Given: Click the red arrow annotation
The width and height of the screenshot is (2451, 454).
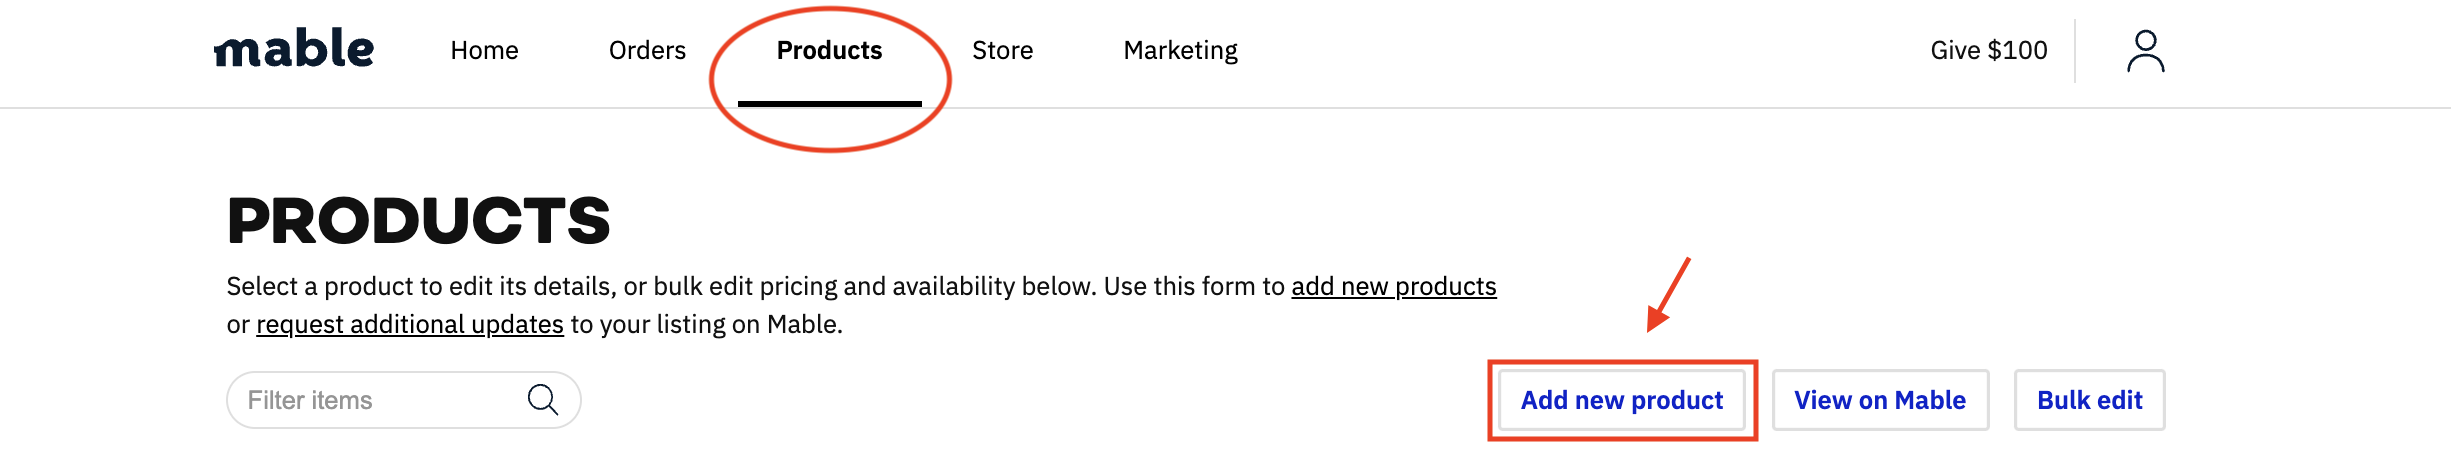Looking at the screenshot, I should click(1668, 294).
